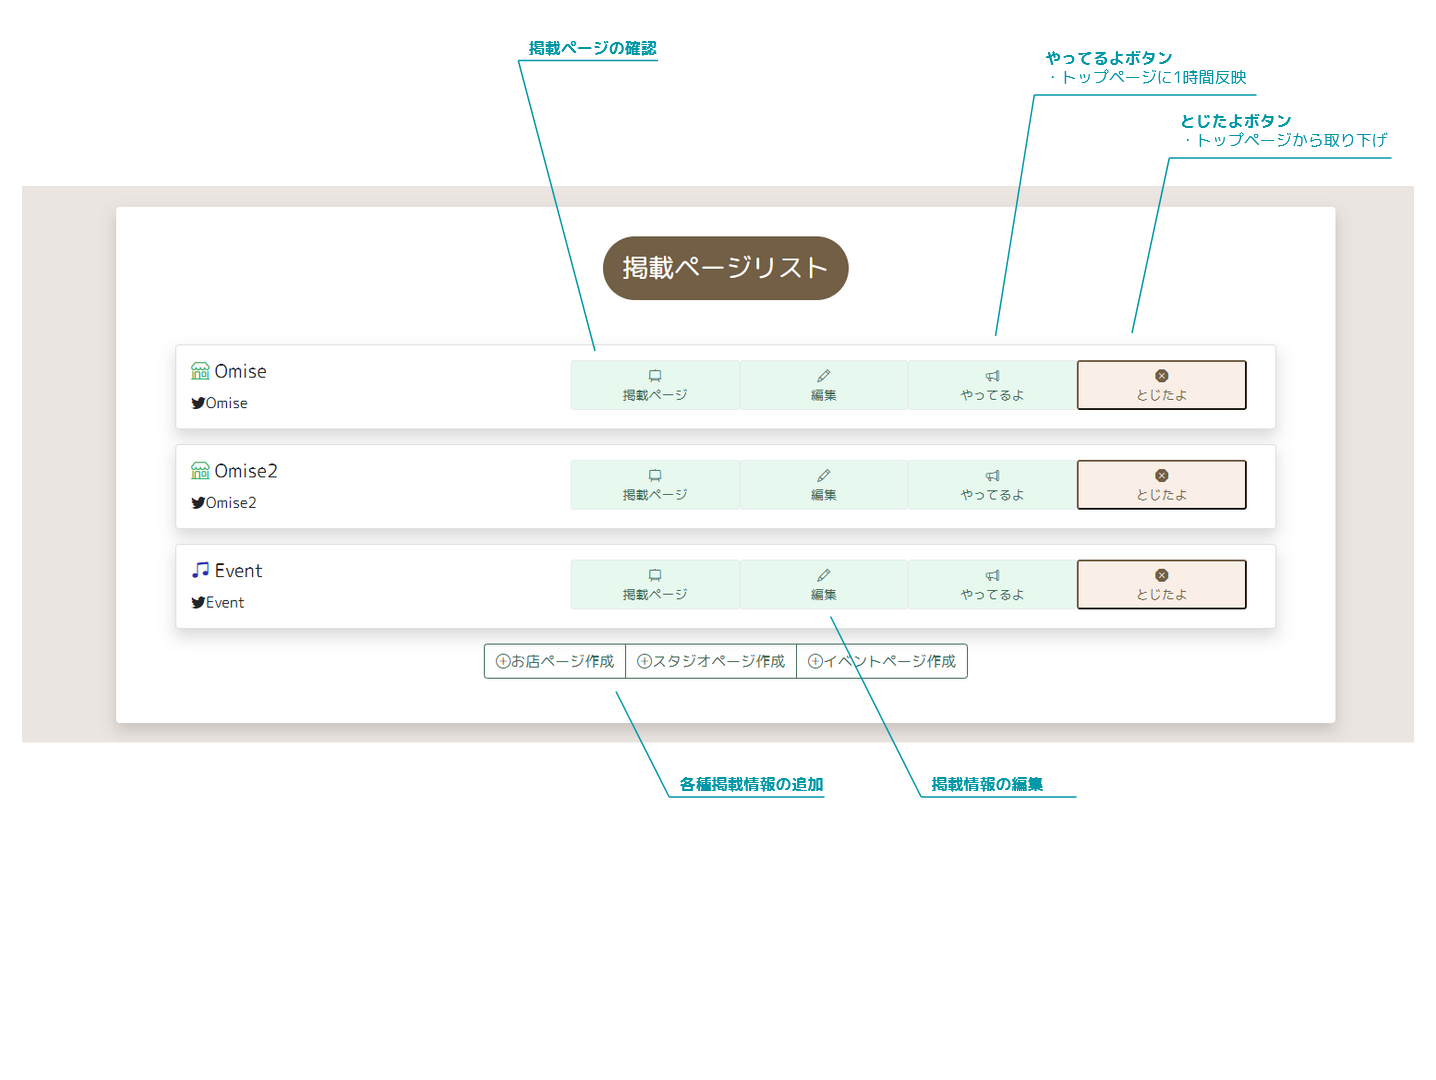Select the Omise title text

(x=241, y=371)
